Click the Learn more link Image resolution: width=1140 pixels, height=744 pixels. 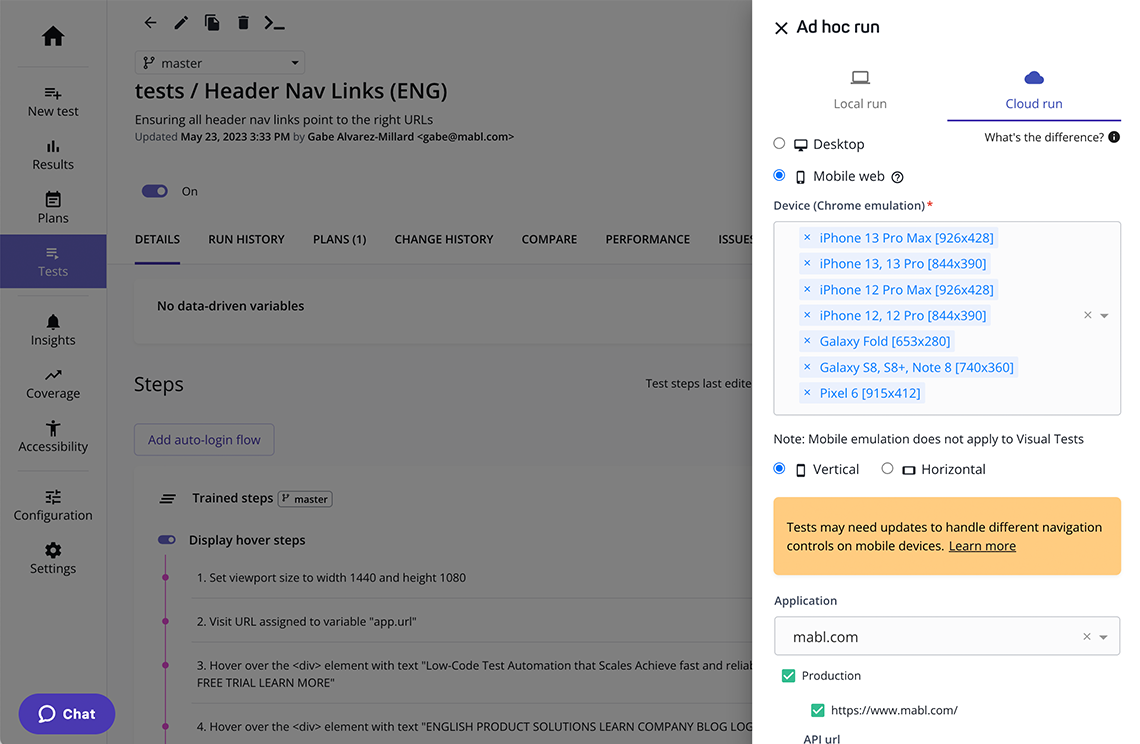pos(982,546)
